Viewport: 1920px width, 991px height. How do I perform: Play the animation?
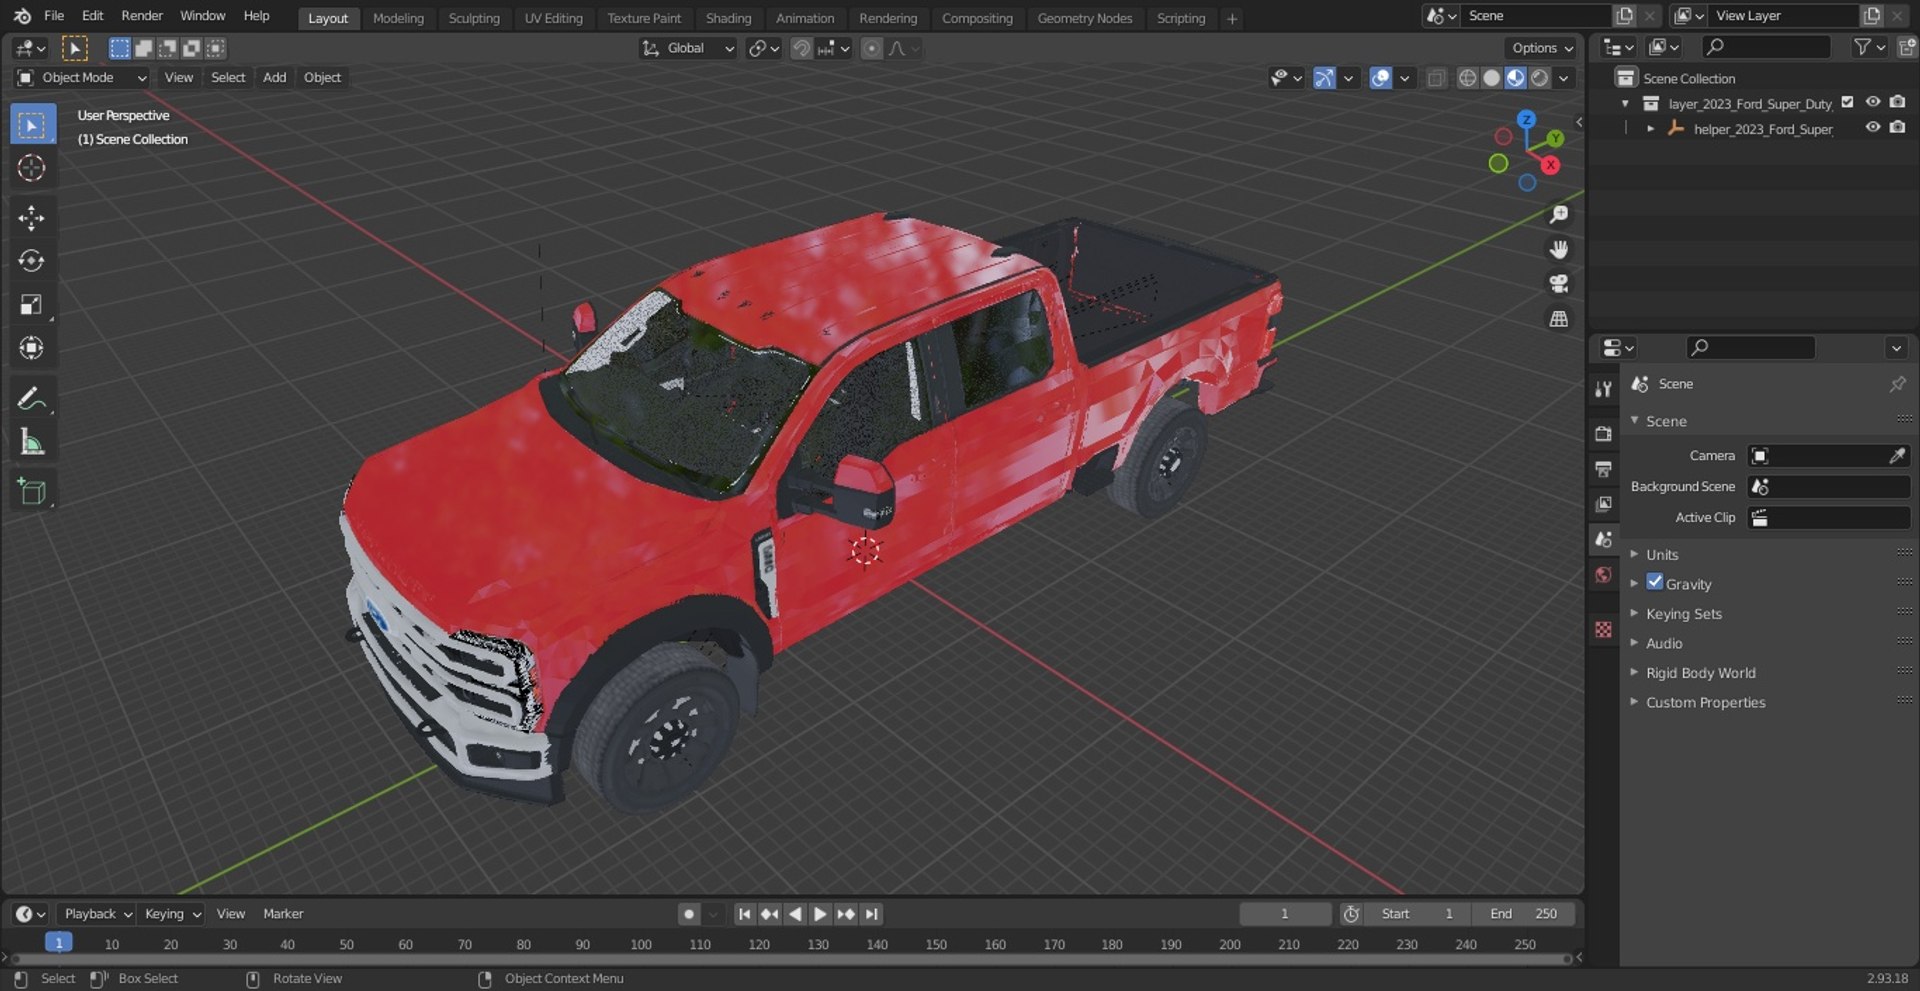point(820,914)
